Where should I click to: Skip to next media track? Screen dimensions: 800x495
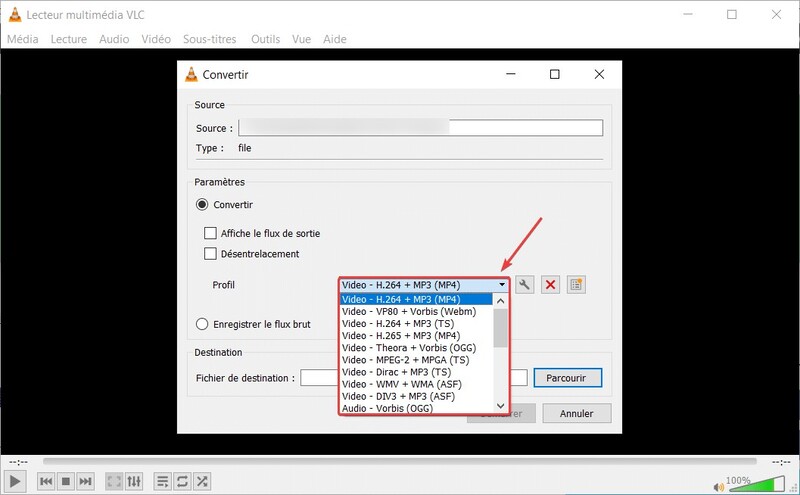click(x=85, y=481)
